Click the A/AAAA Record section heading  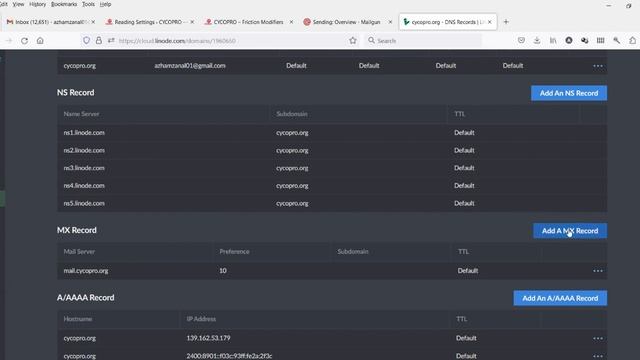click(85, 298)
